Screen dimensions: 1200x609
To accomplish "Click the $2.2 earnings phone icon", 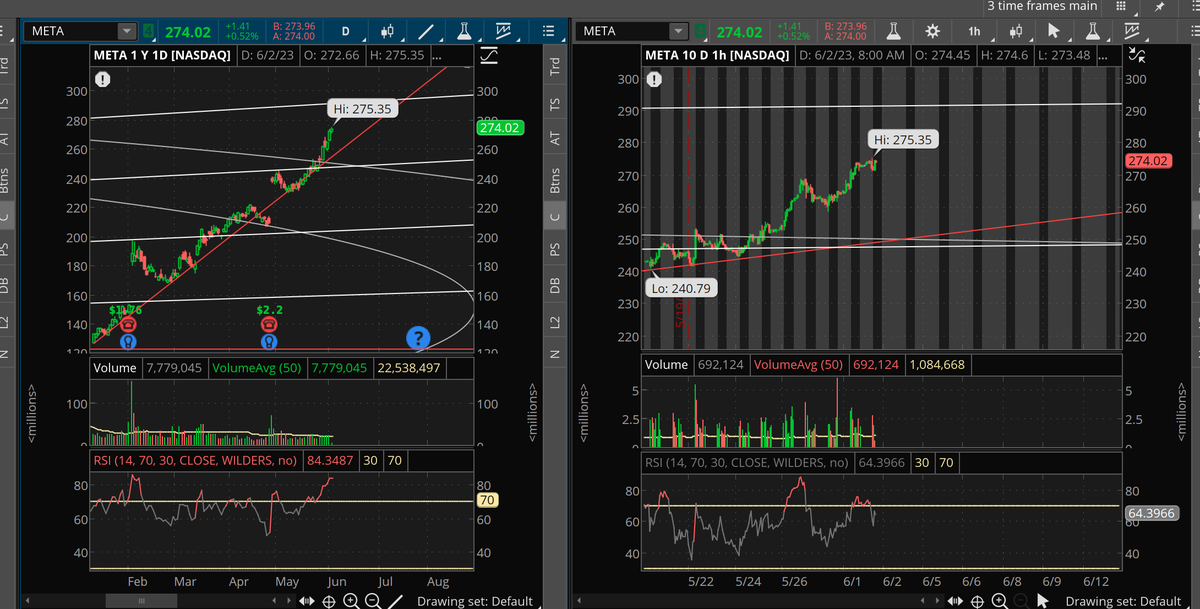I will 269,324.
